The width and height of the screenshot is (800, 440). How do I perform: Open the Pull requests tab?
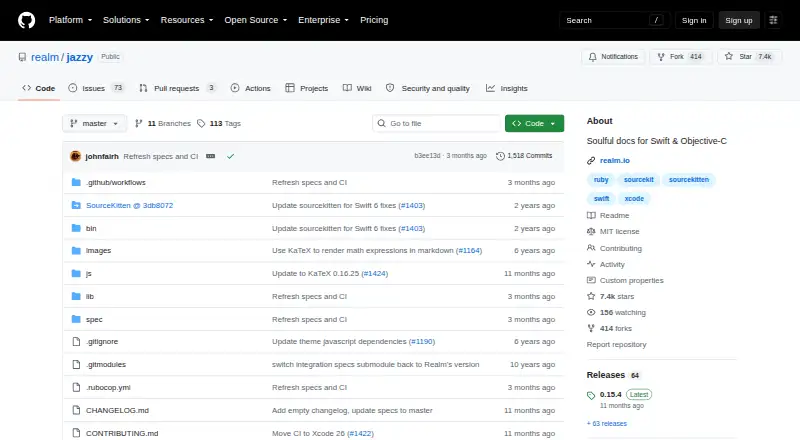pyautogui.click(x=177, y=88)
